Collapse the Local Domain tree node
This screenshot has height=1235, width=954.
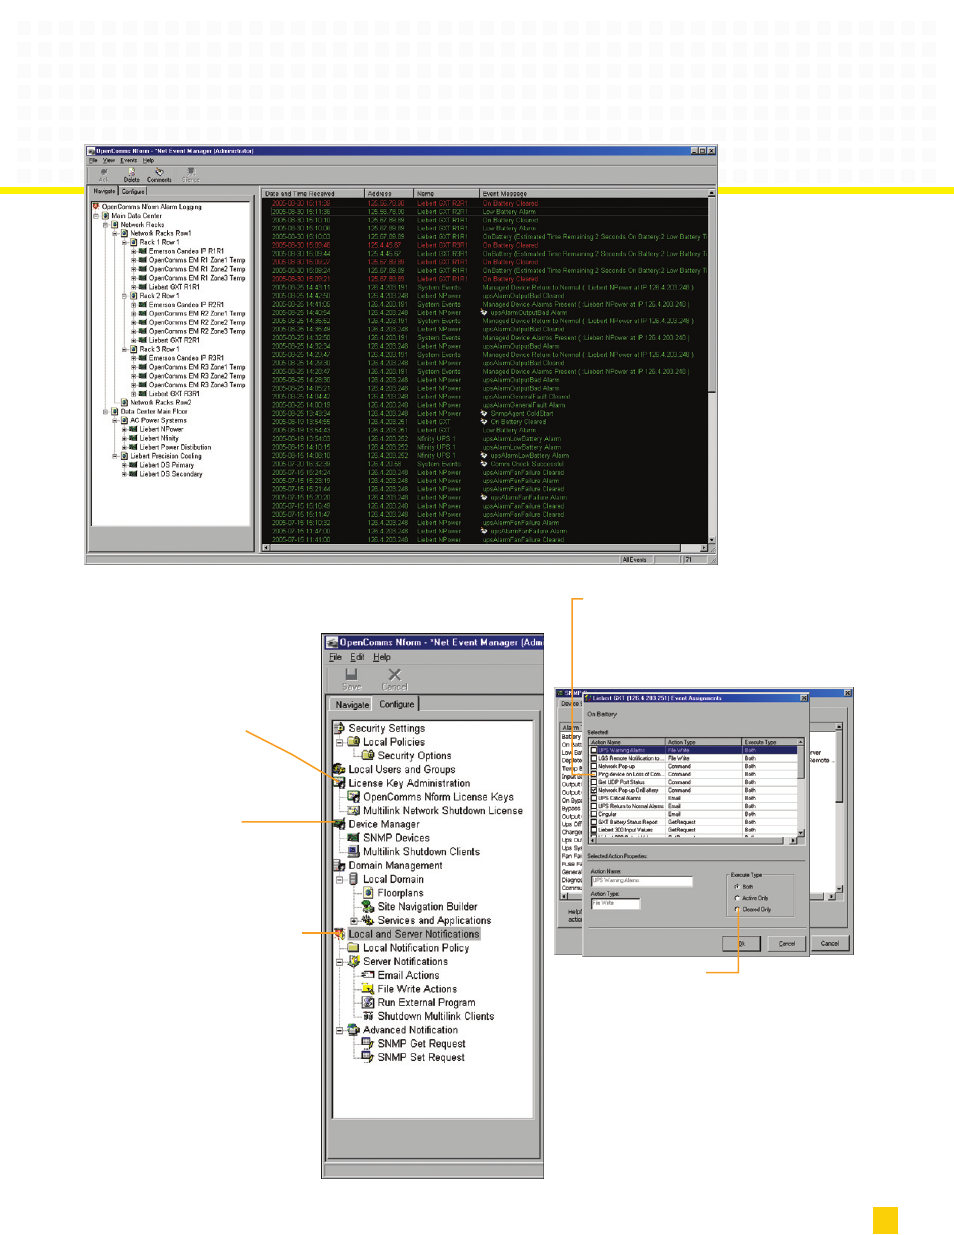point(340,879)
